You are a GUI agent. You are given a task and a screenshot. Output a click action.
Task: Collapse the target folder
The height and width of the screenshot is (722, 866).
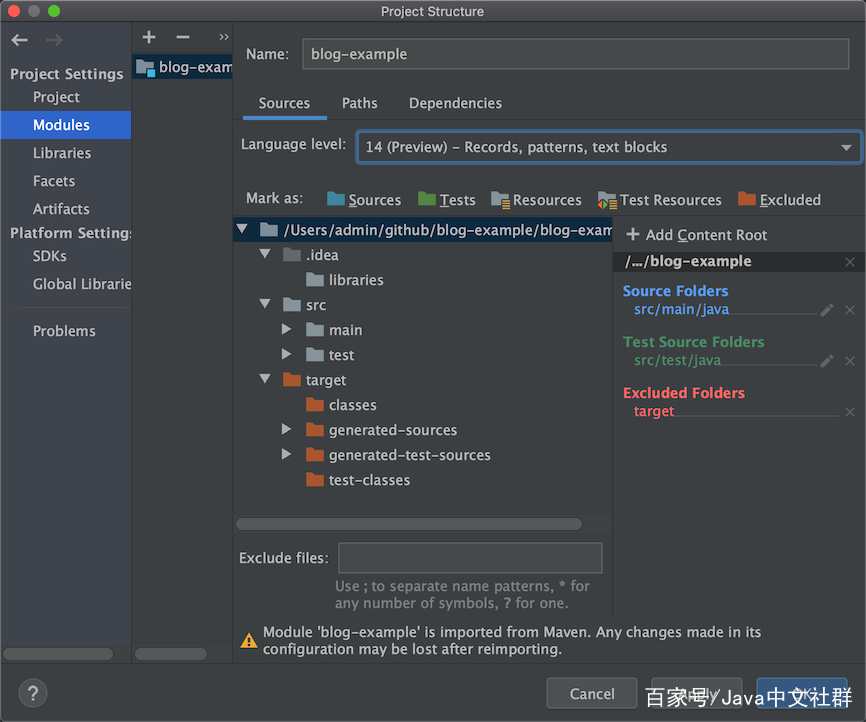pos(265,379)
